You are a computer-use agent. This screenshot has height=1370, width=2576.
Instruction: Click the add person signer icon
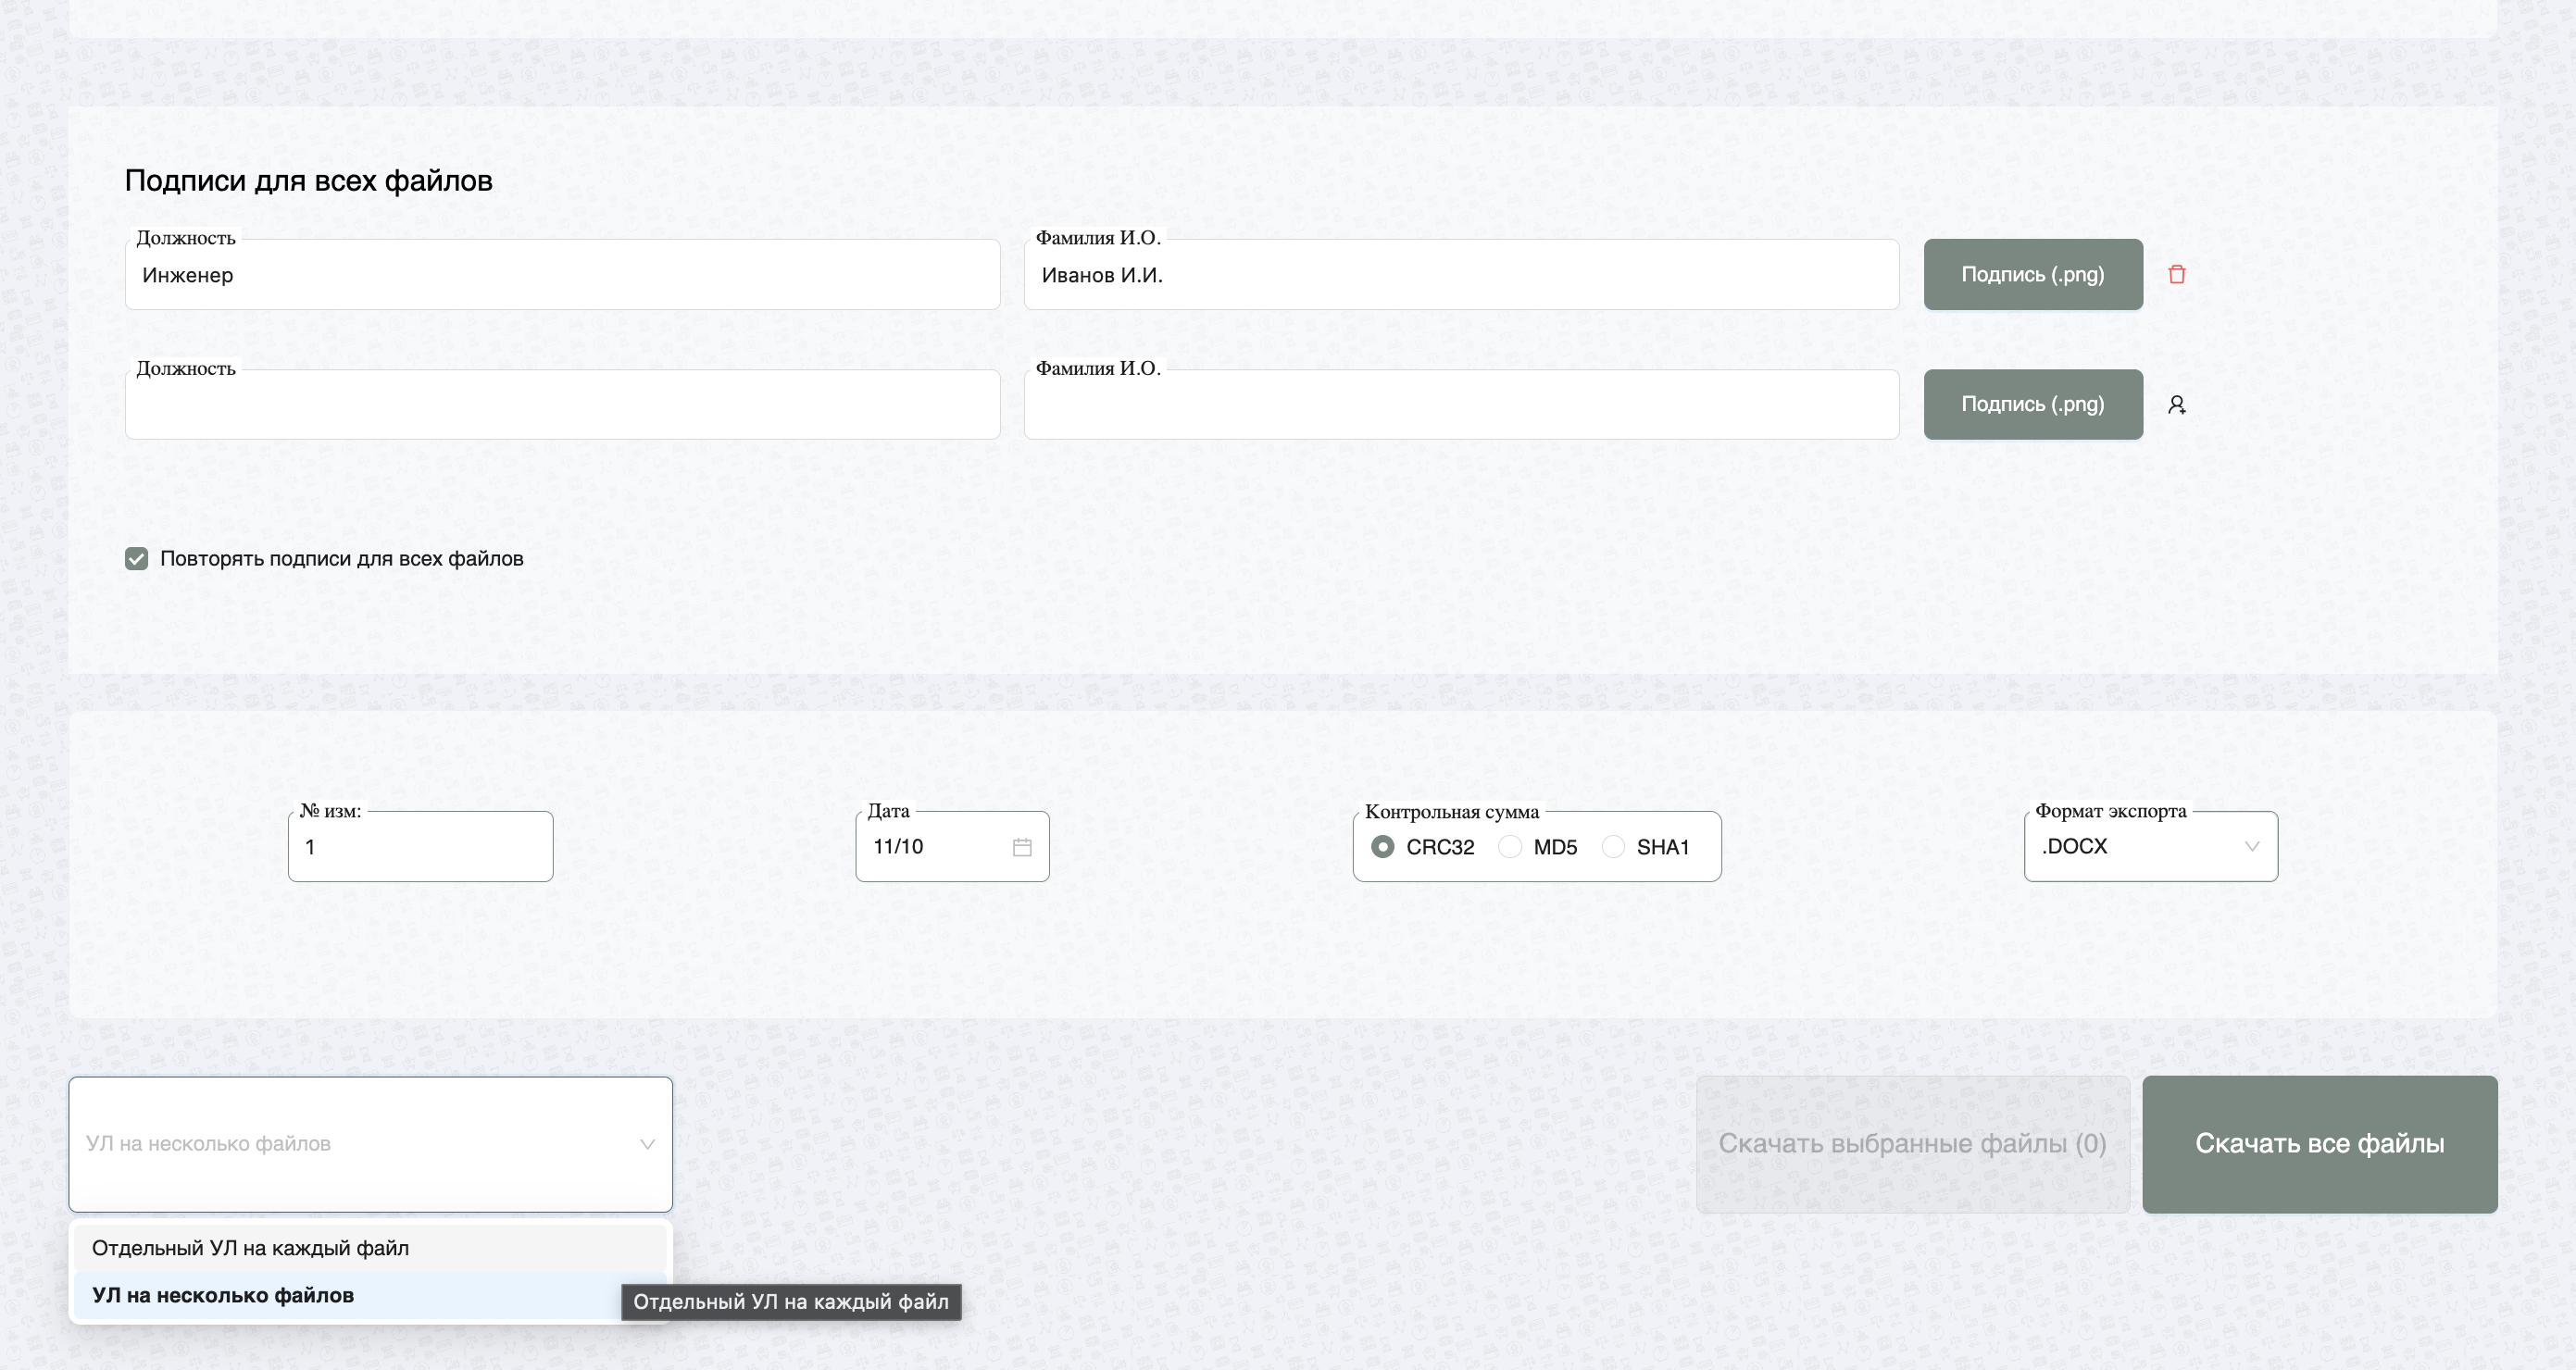click(x=2176, y=405)
